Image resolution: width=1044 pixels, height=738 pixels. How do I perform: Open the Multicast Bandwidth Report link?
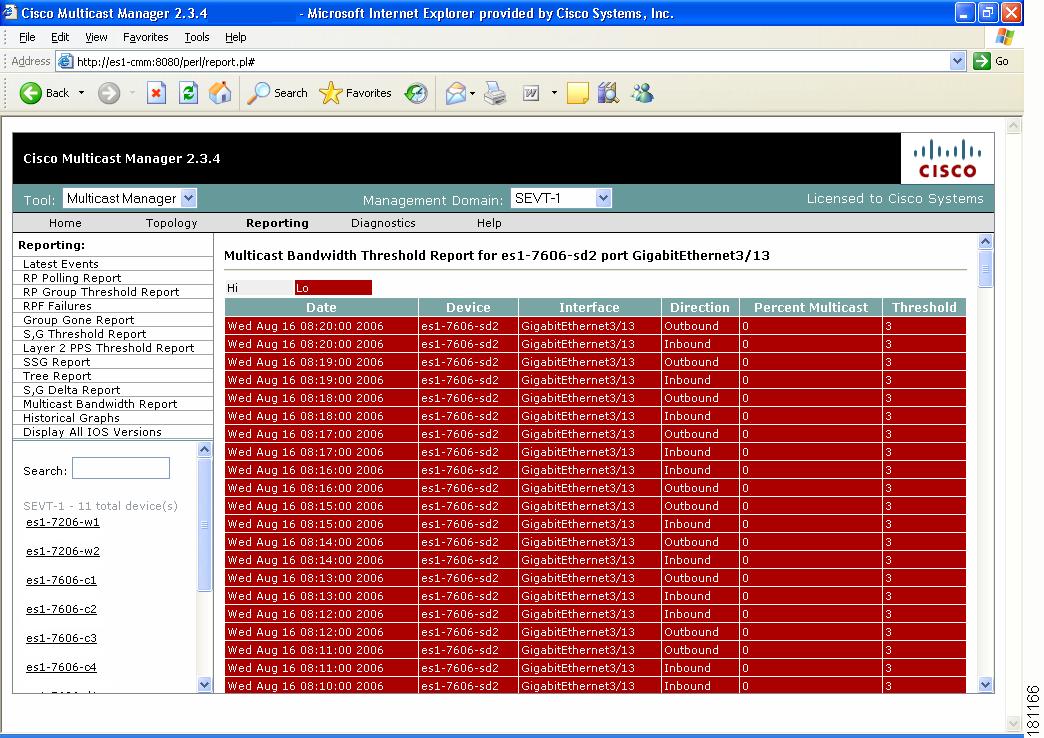click(100, 404)
